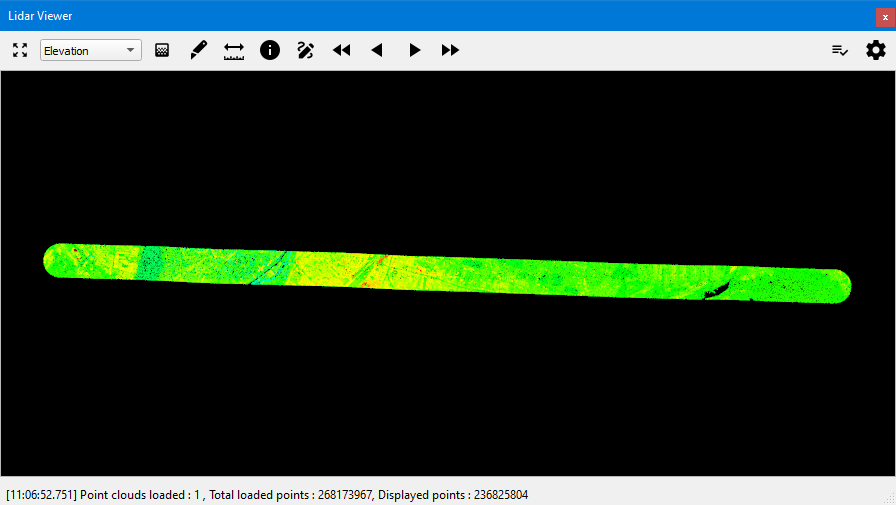Click the green point cloud strip
Image resolution: width=896 pixels, height=505 pixels.
450,273
